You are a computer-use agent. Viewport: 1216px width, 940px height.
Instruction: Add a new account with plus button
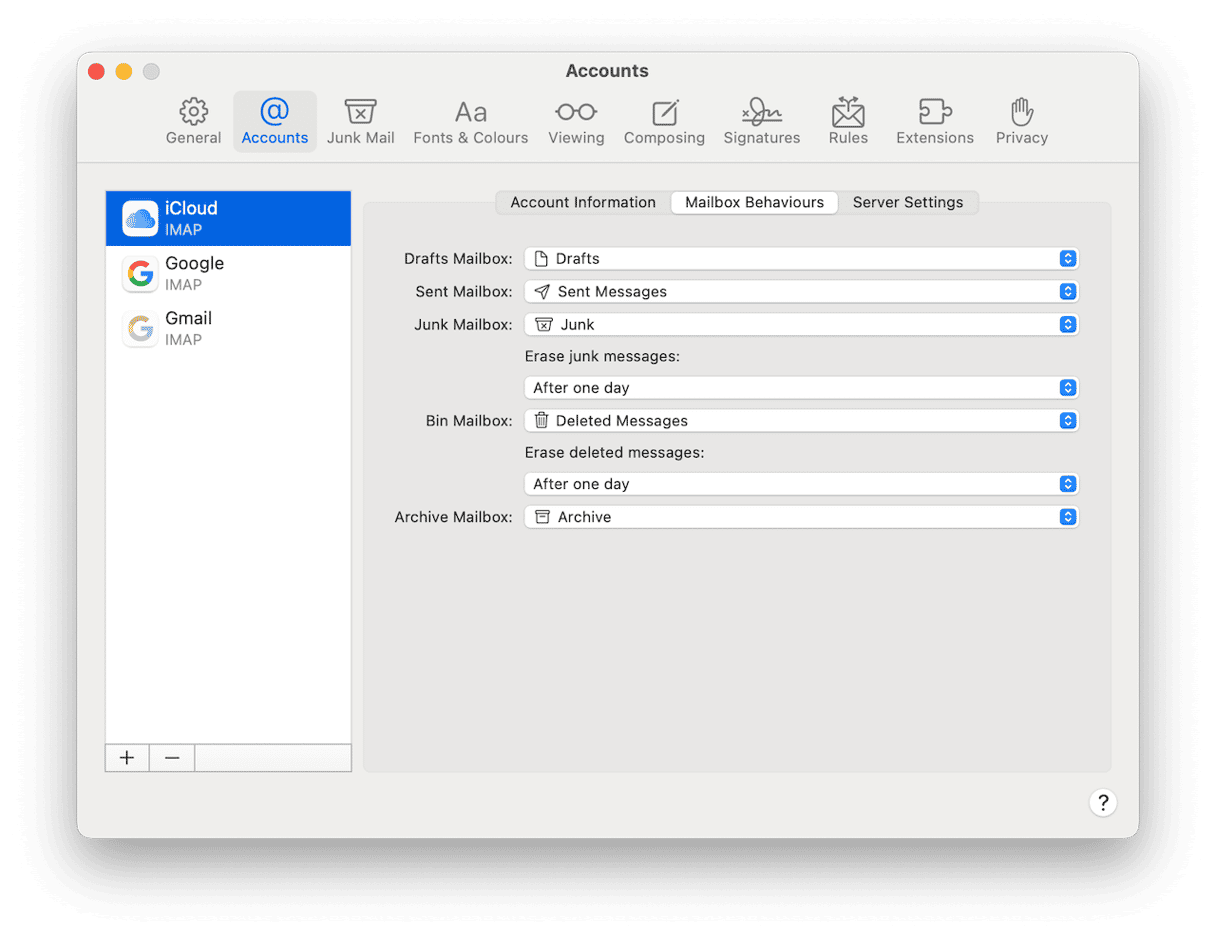(x=127, y=758)
